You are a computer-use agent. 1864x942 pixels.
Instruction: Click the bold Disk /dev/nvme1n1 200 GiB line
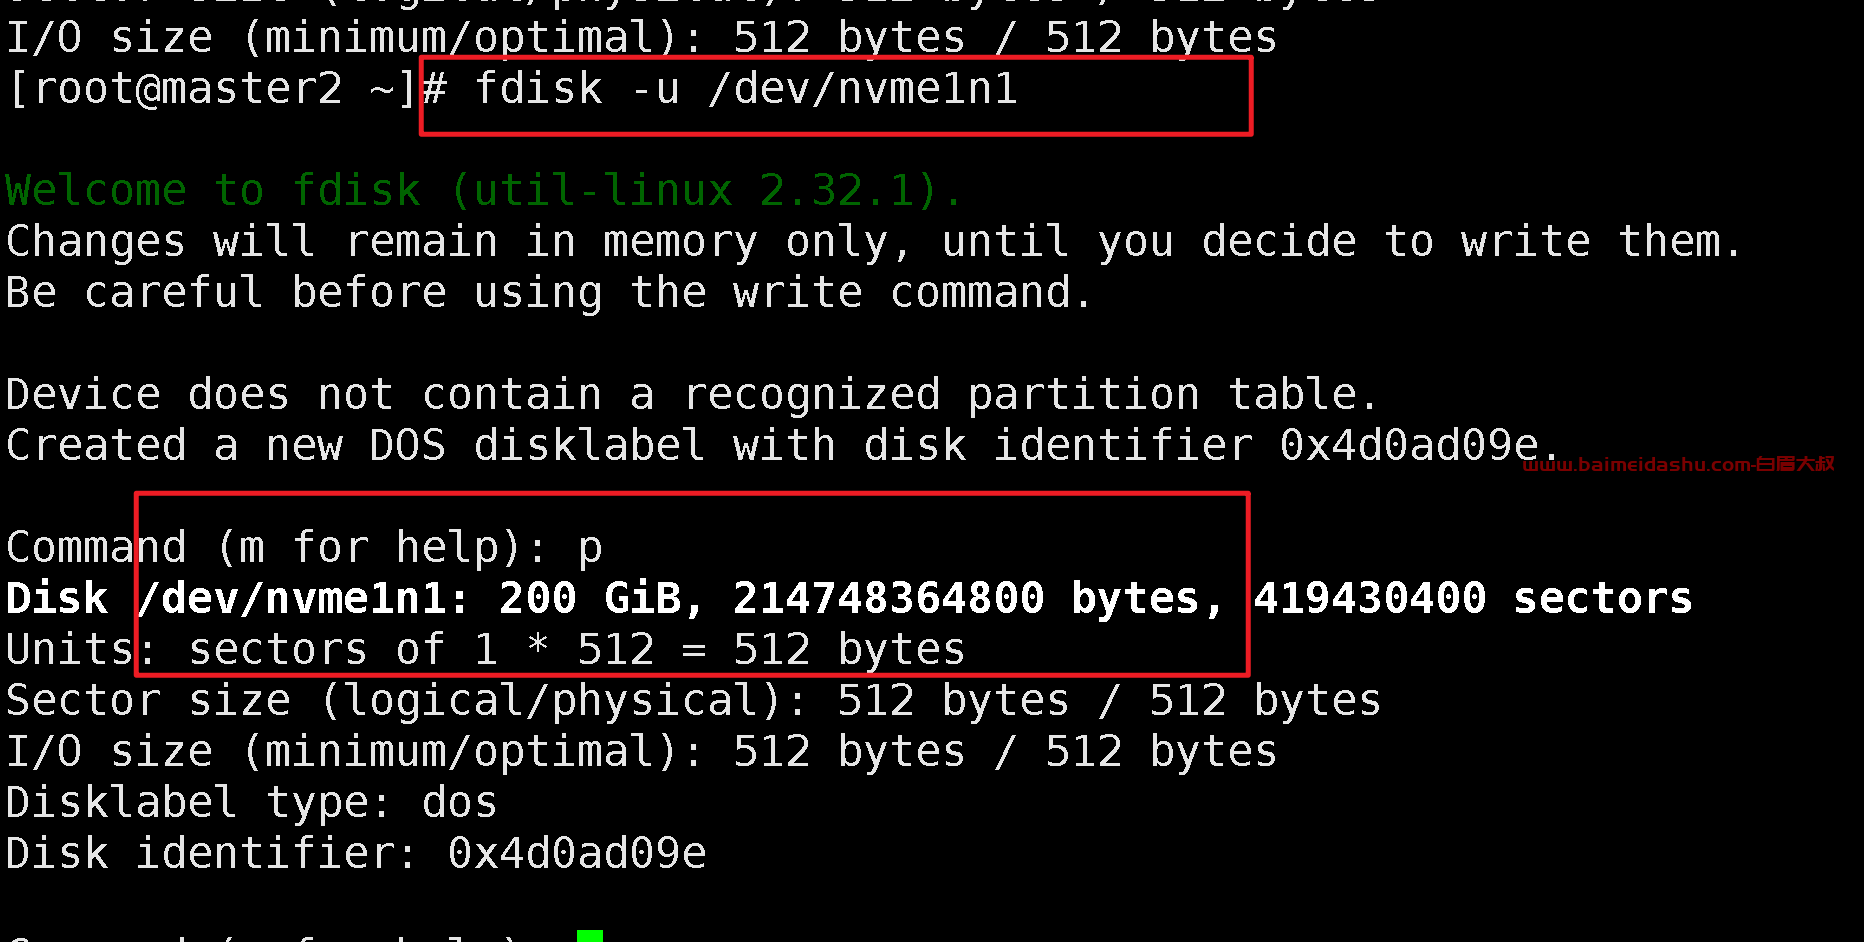click(849, 598)
